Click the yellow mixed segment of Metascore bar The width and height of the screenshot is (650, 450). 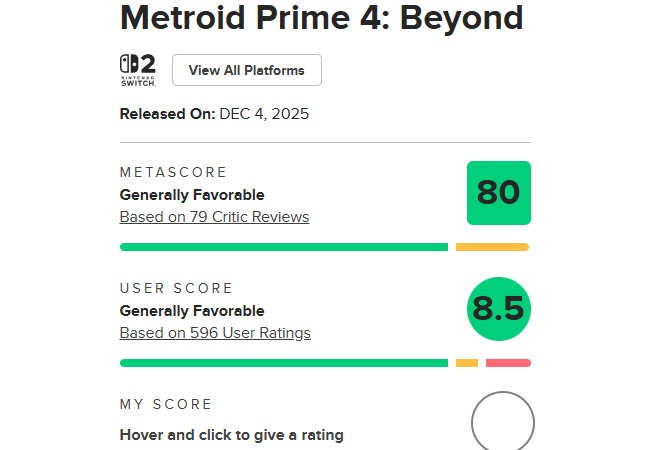[492, 247]
